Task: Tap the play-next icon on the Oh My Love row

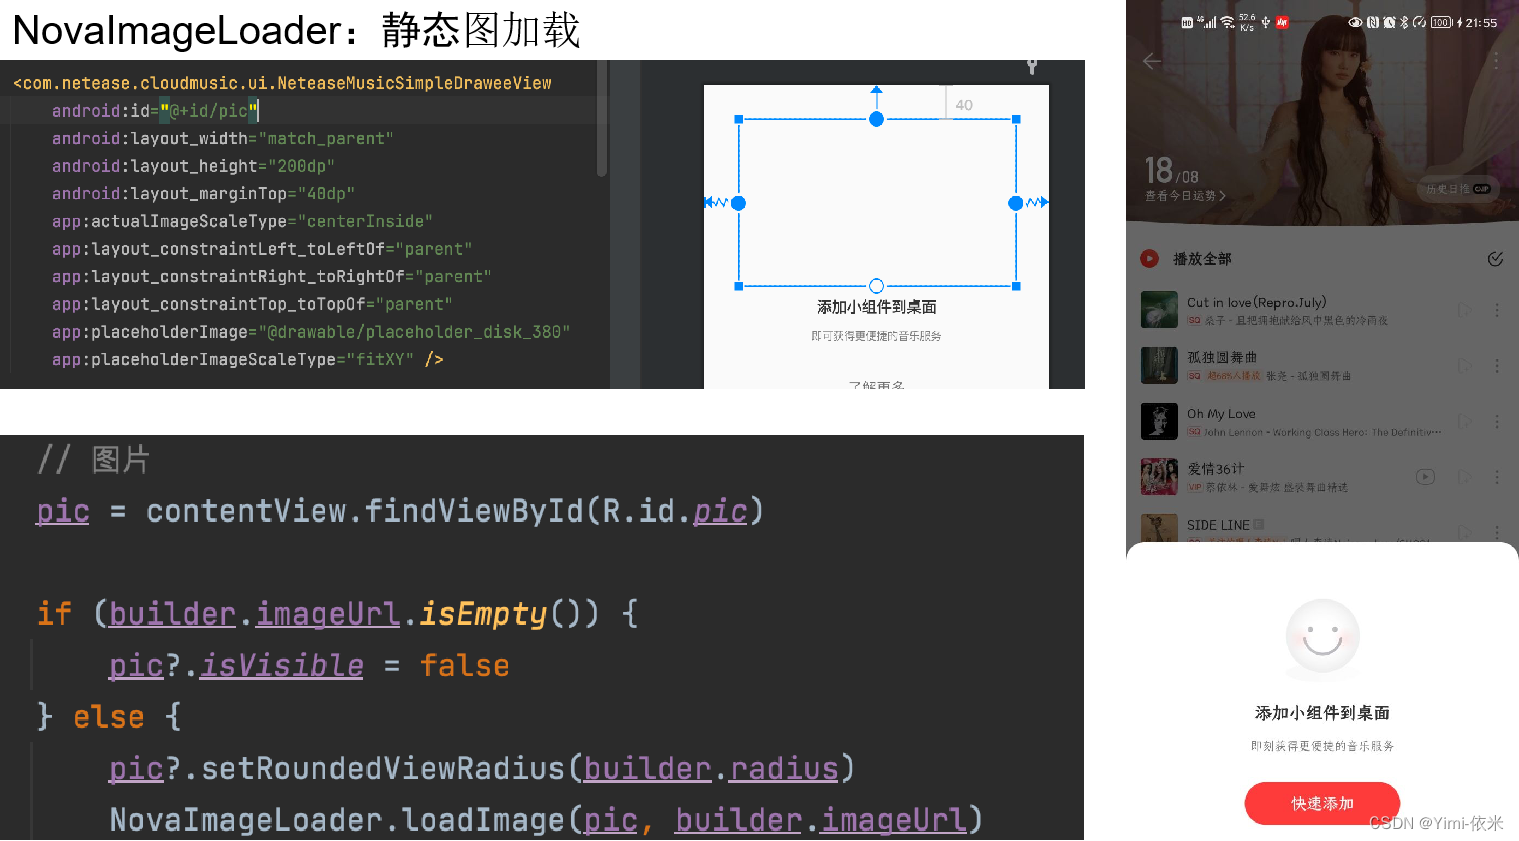Action: click(x=1464, y=422)
